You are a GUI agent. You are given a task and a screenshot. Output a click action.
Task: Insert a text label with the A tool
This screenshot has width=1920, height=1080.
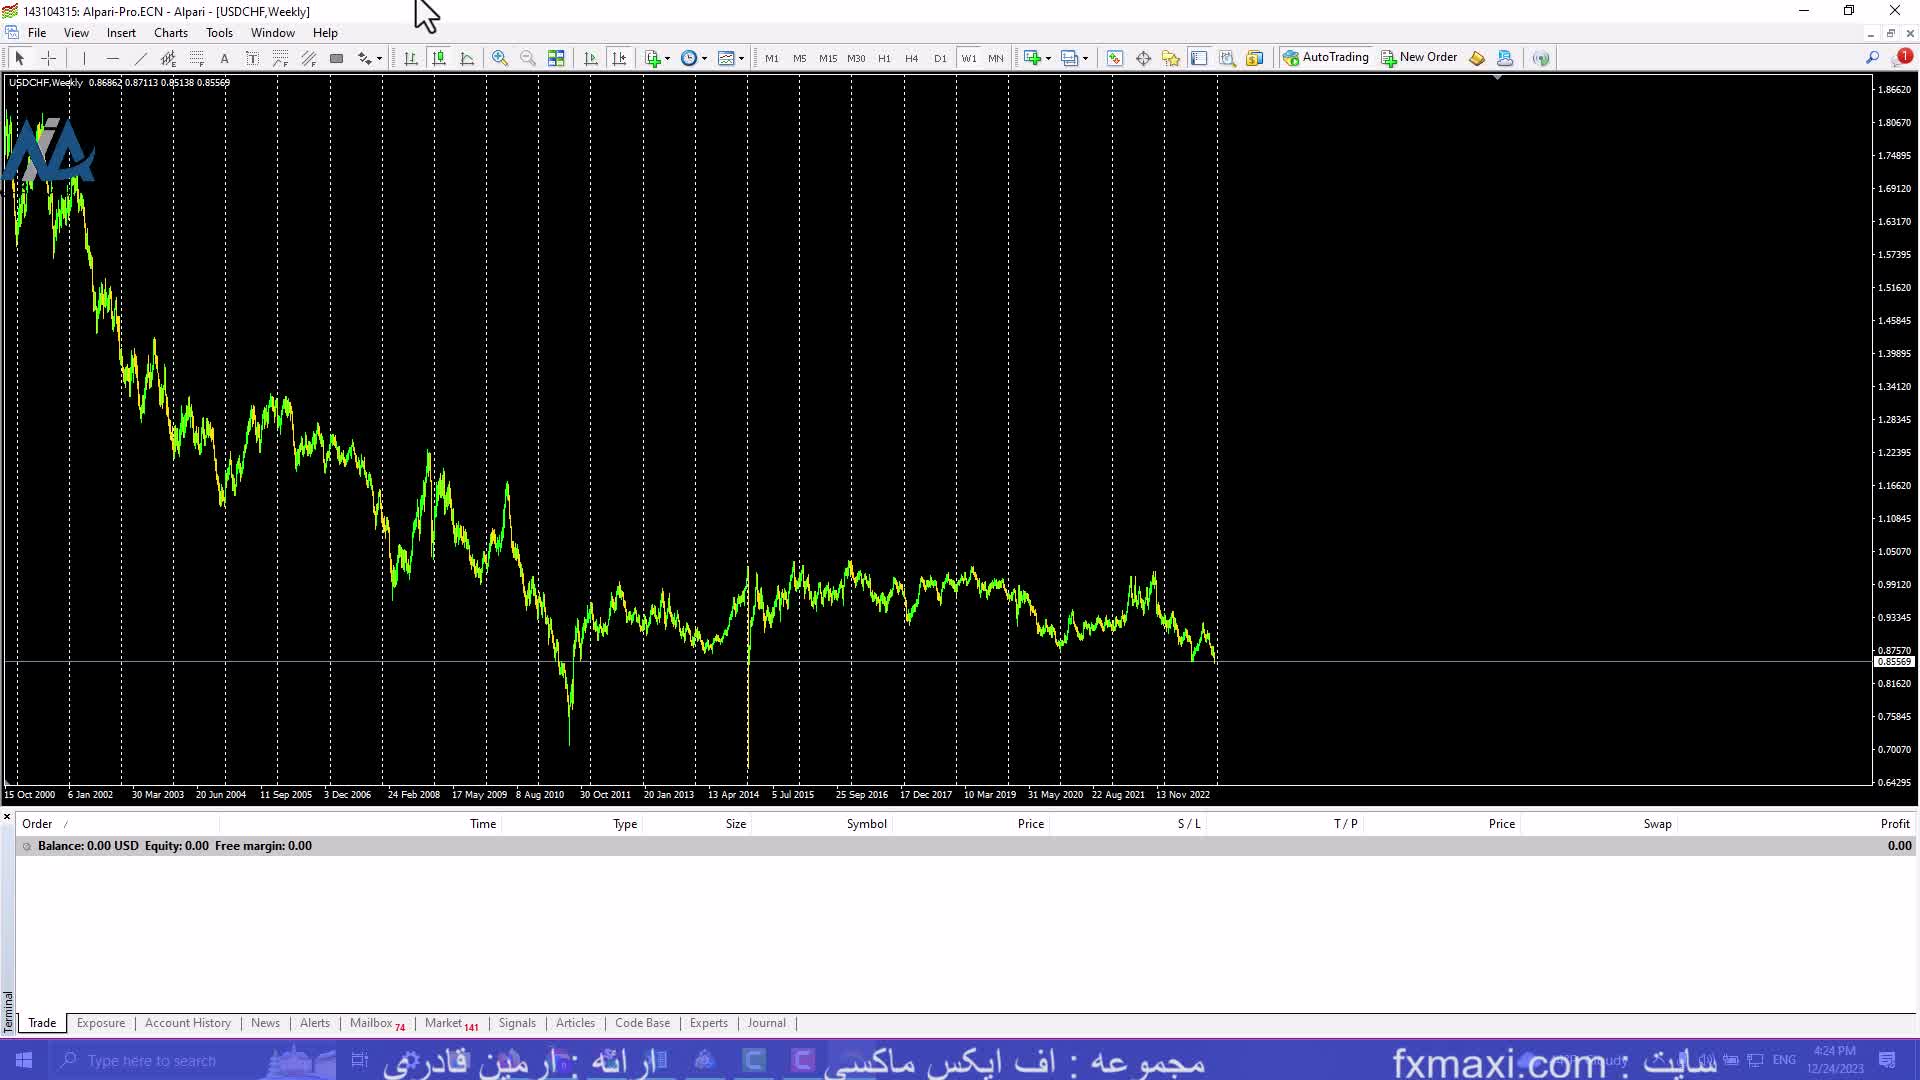[224, 58]
